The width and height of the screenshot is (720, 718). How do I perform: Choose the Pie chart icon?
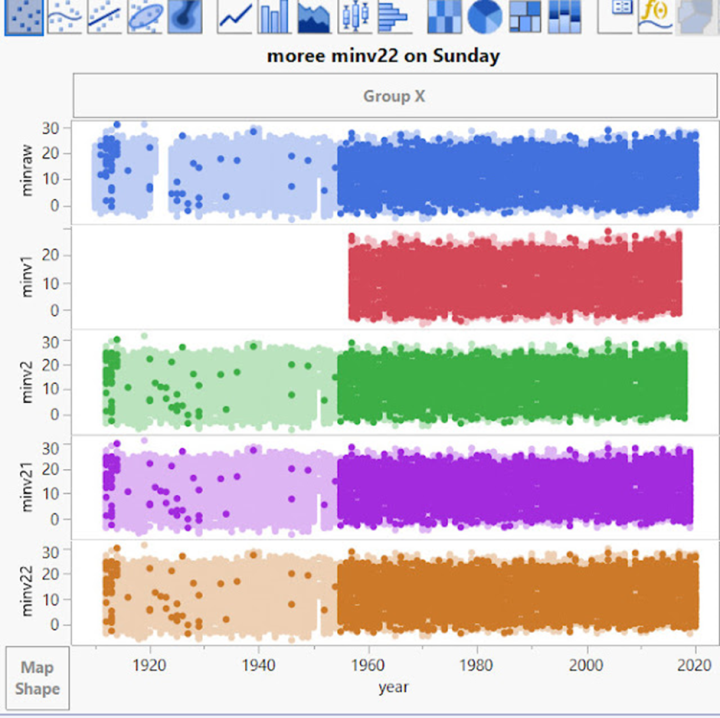coord(485,15)
